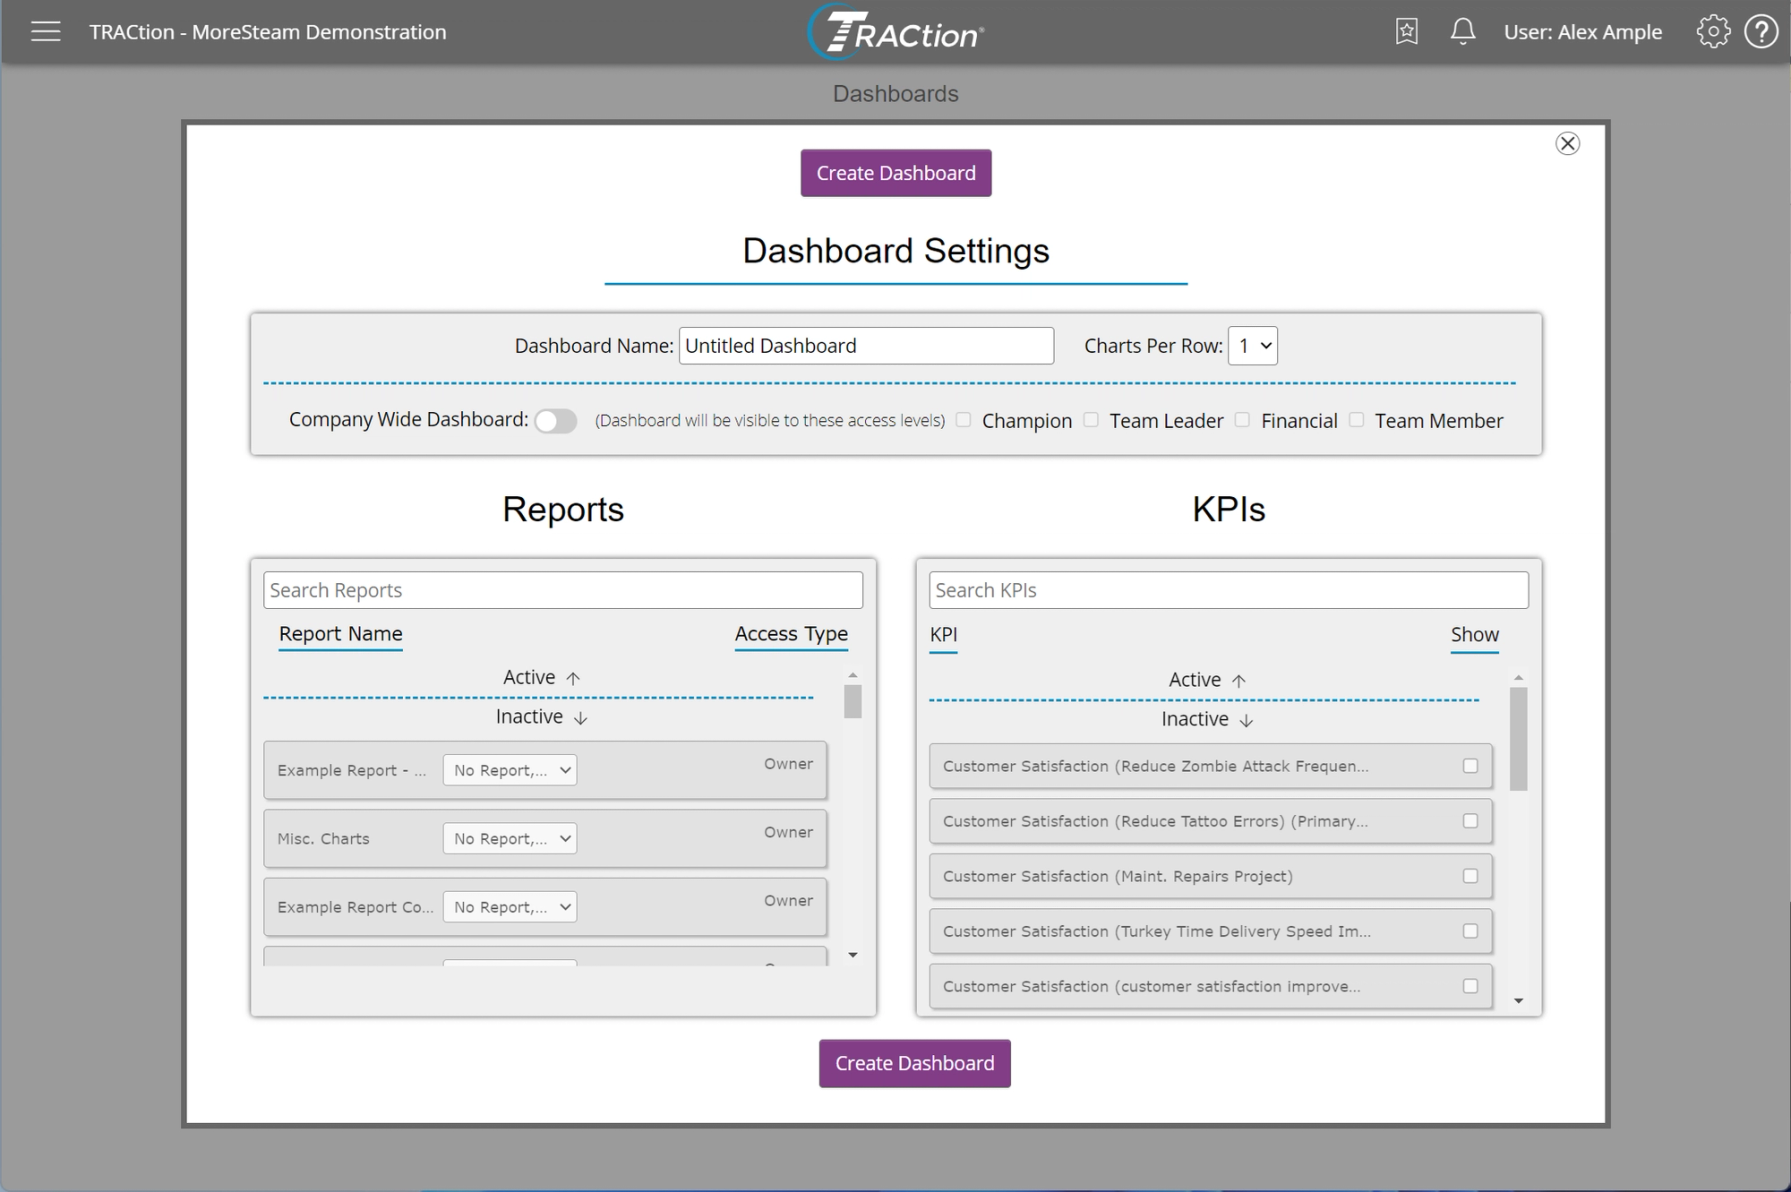This screenshot has height=1192, width=1791.
Task: Show the Reduce Tattoo Errors KPI
Action: (1470, 821)
